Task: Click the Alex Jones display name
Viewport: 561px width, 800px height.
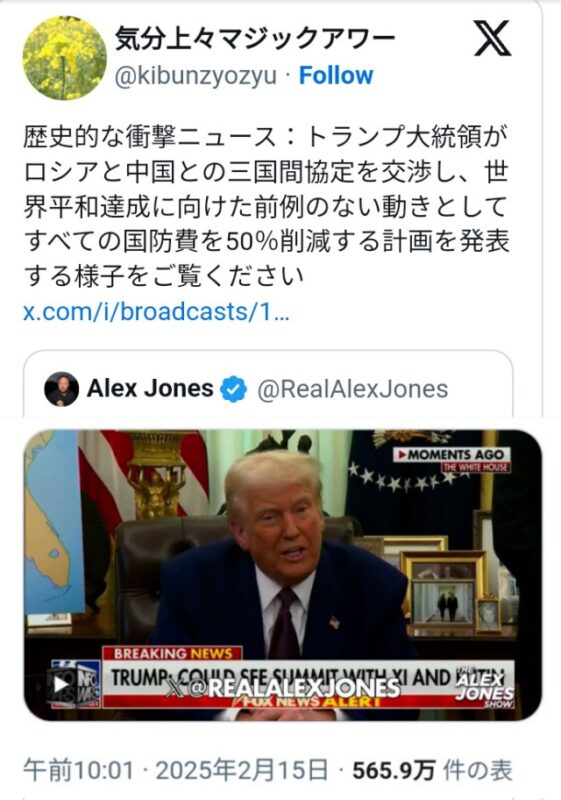Action: 150,389
